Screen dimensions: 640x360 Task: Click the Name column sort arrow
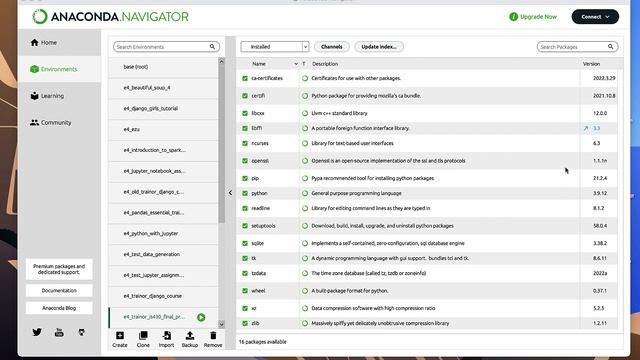296,64
